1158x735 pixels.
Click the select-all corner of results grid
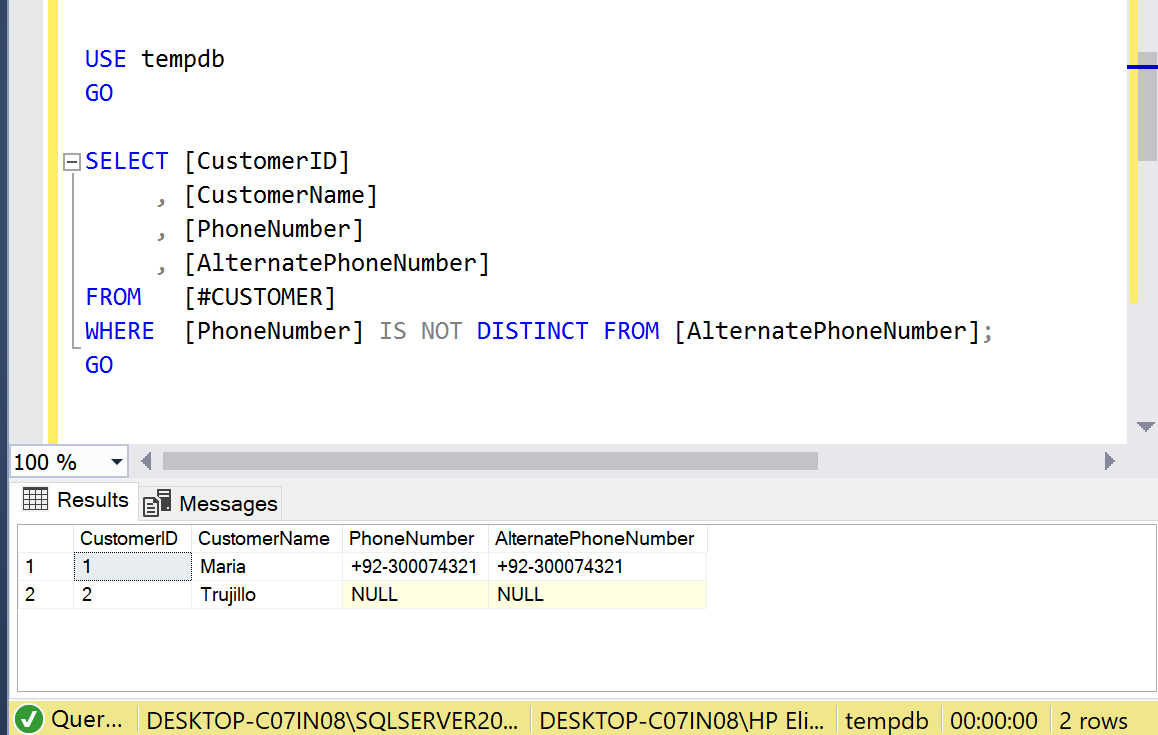click(x=44, y=539)
